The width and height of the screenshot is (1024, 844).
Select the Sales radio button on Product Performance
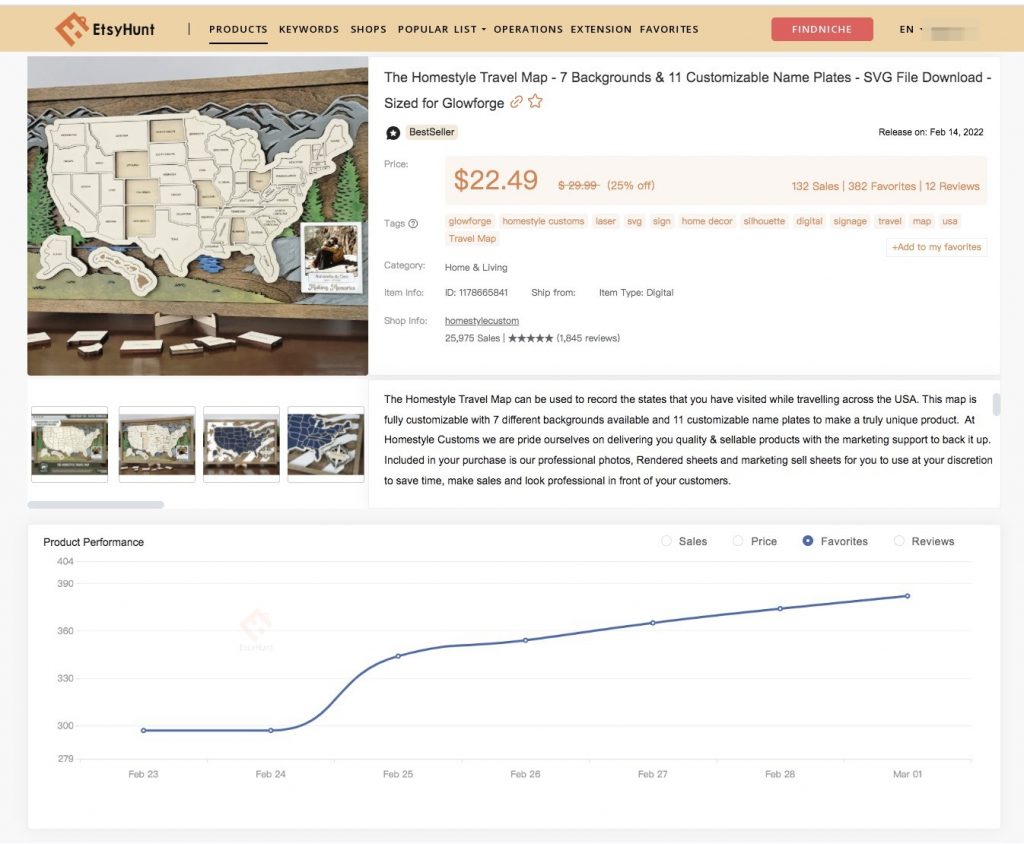pos(667,540)
